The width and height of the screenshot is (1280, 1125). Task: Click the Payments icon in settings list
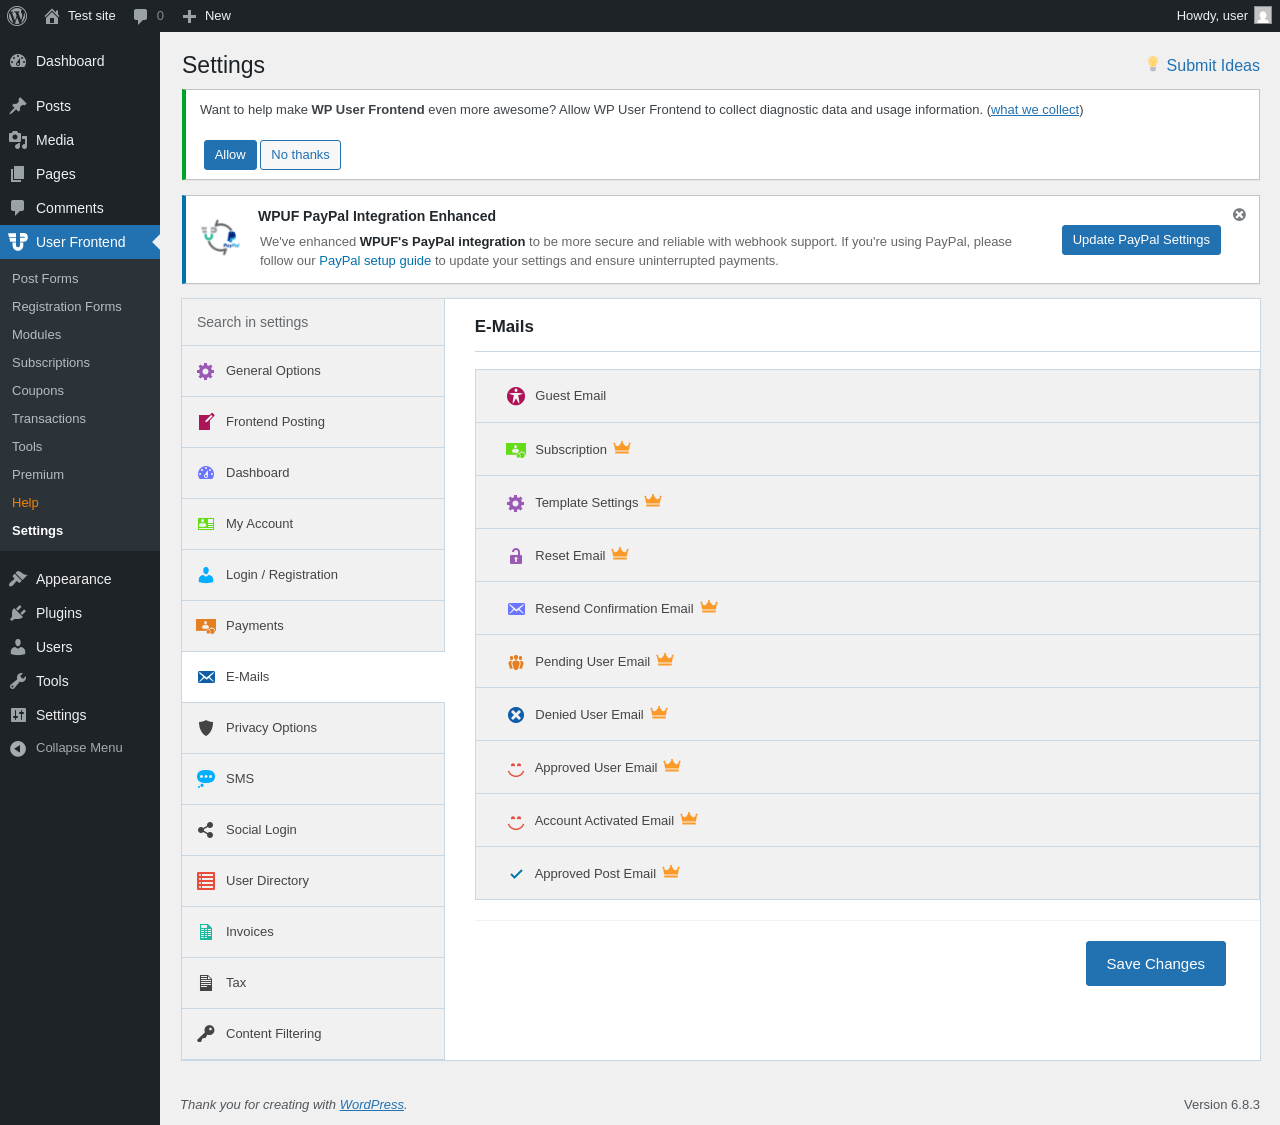(206, 626)
